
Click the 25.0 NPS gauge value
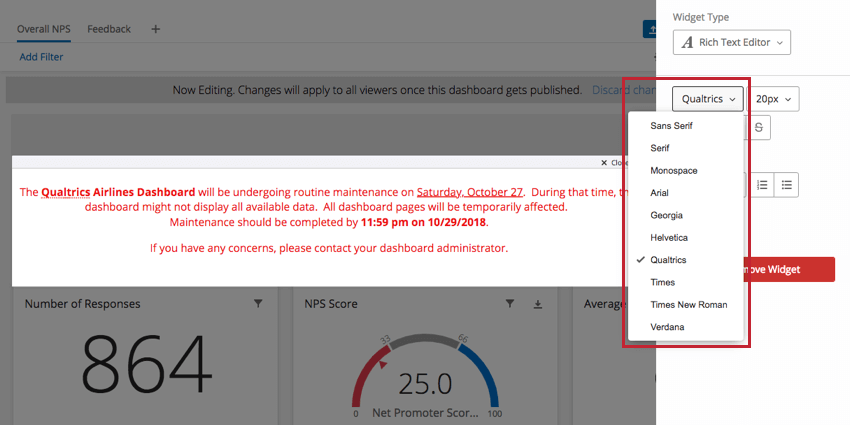pos(426,384)
